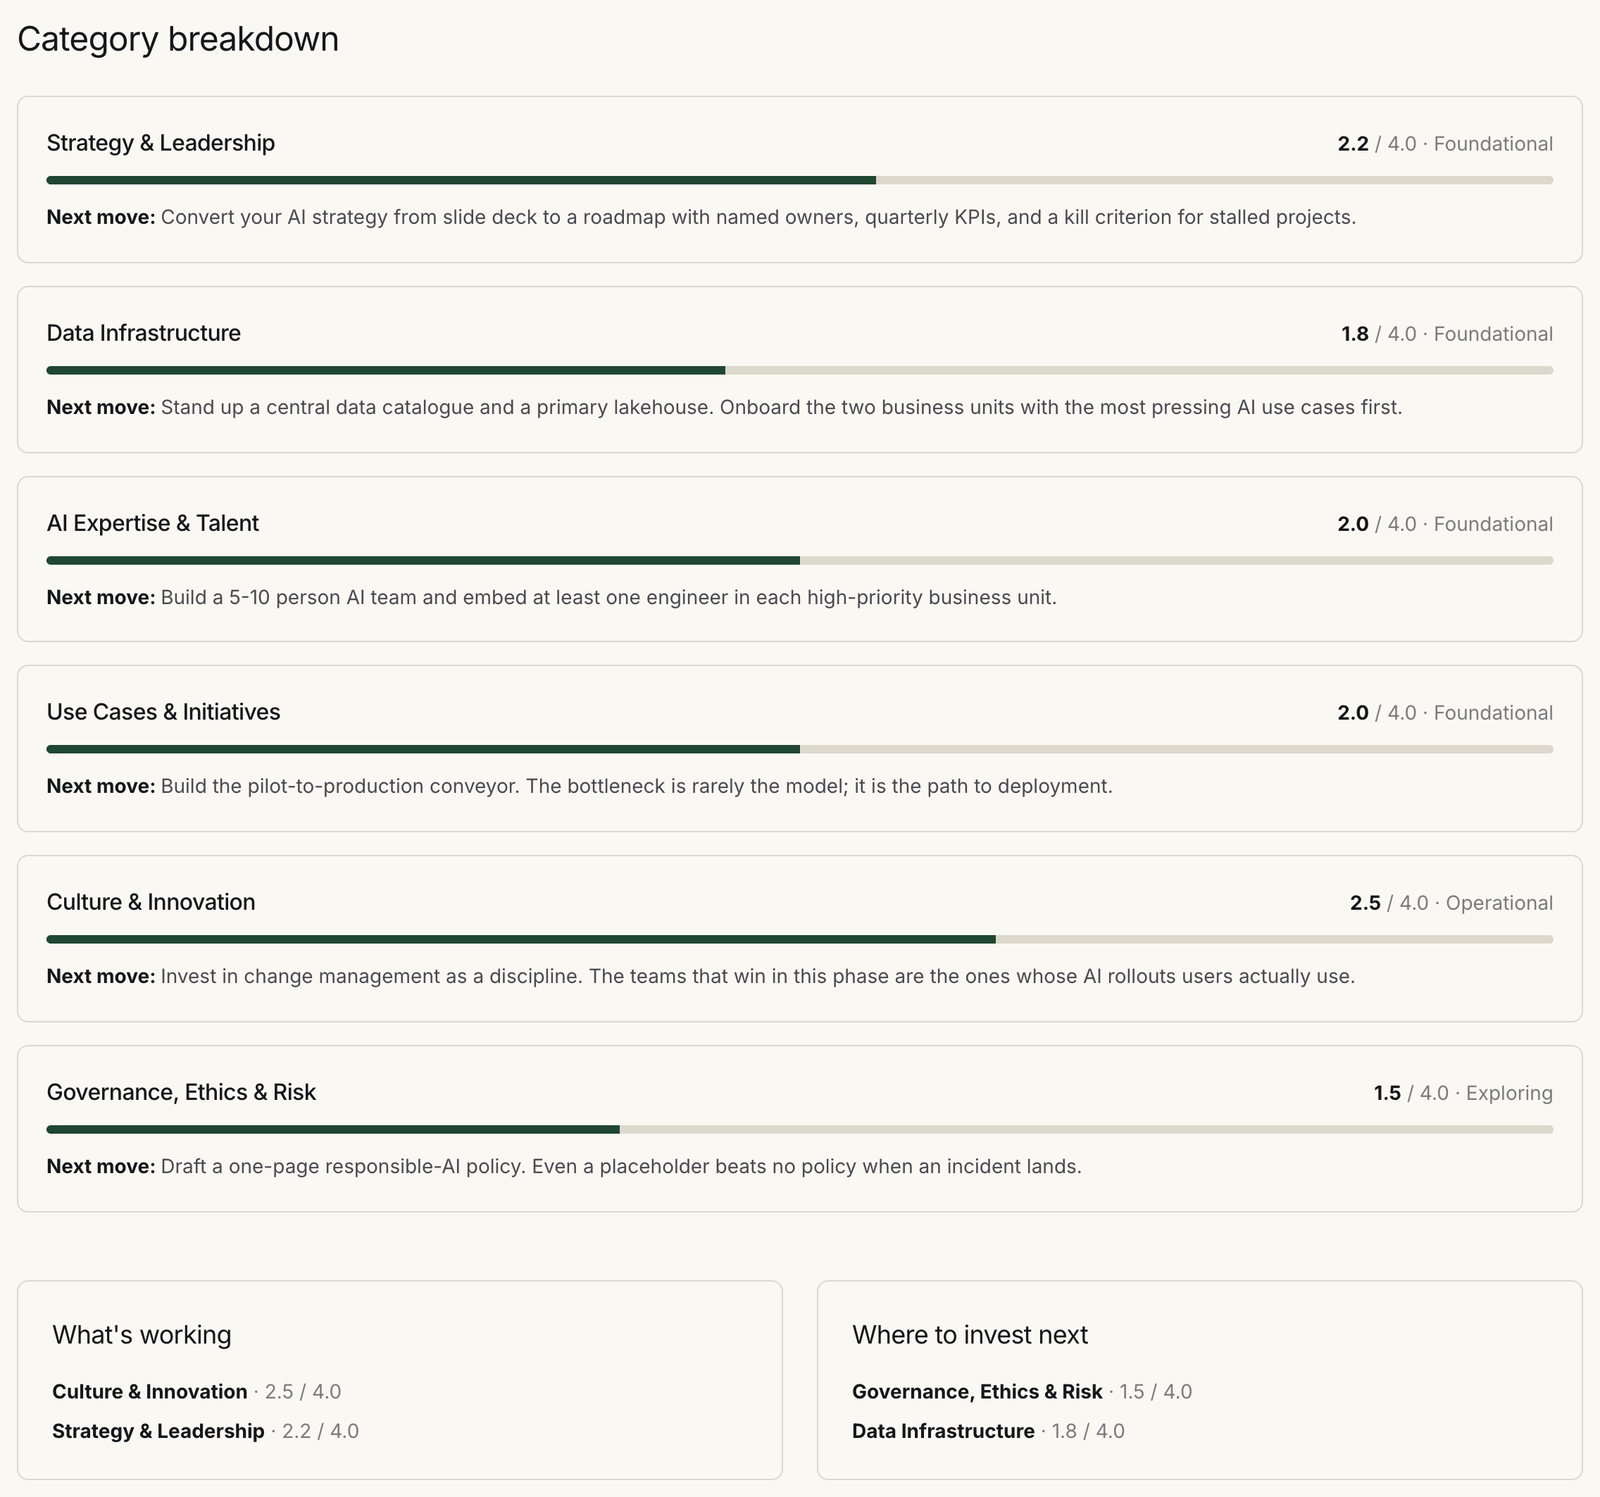Image resolution: width=1600 pixels, height=1497 pixels.
Task: Click the 2.2 / 4.0 · Foundational score
Action: click(x=1445, y=144)
